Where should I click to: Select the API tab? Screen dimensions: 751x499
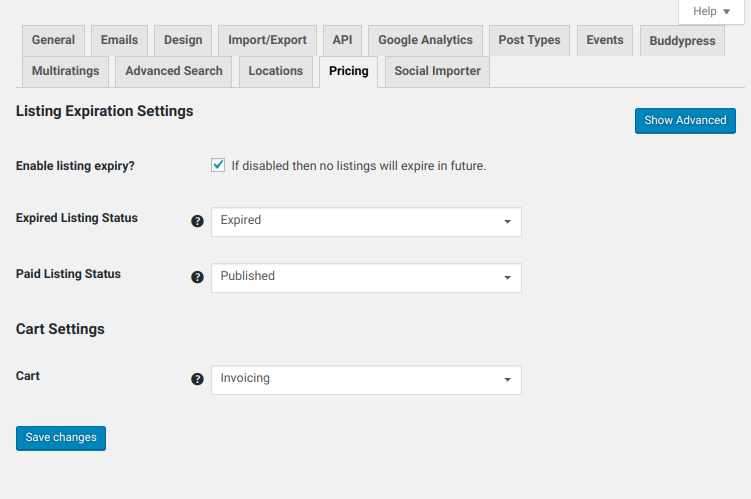342,40
